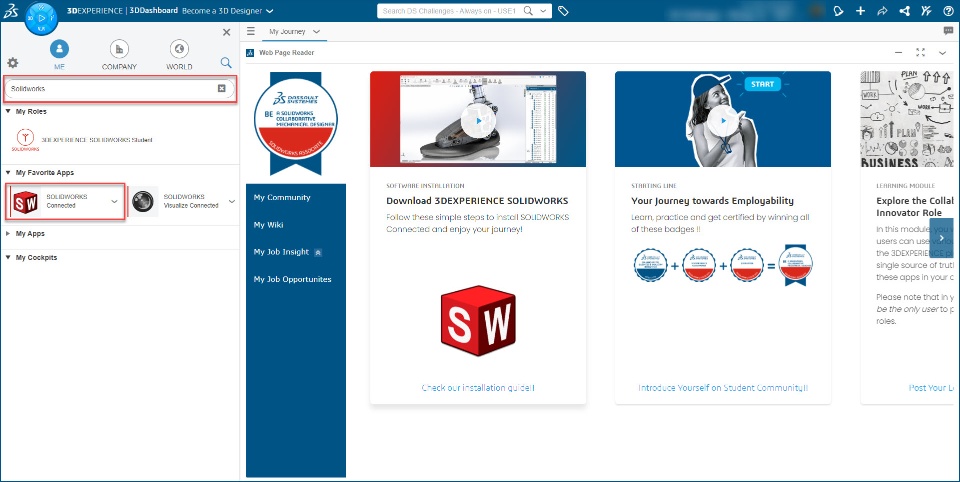Click the business plan sketch thumbnail

tap(907, 119)
